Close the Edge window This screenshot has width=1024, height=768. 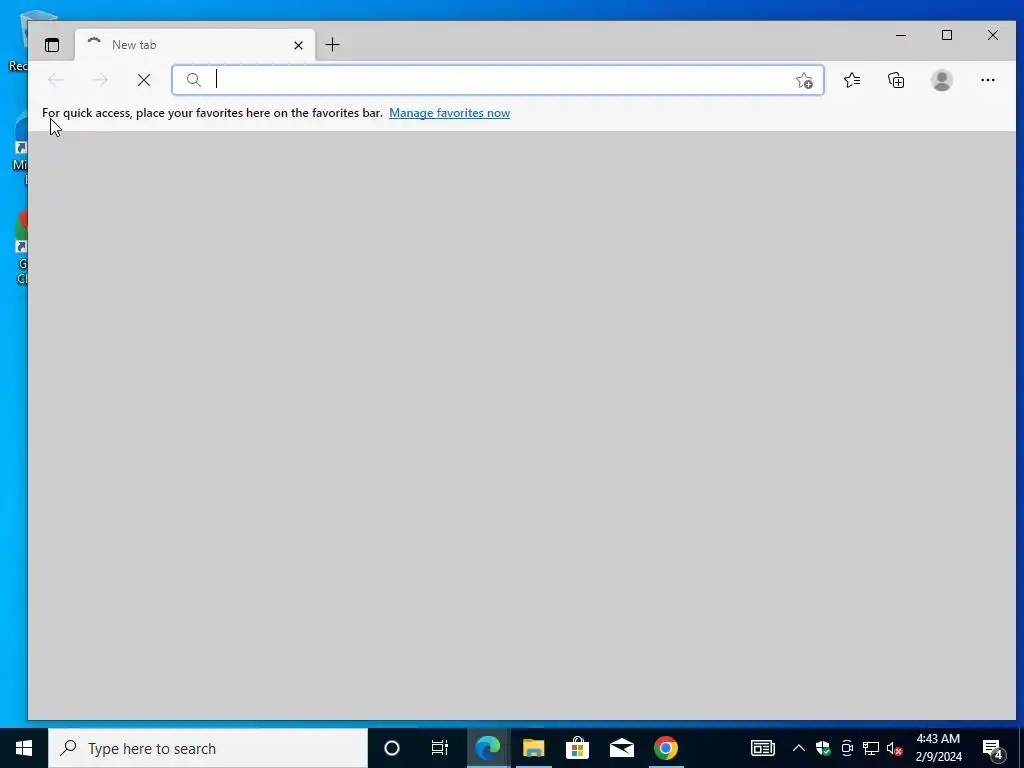[x=993, y=35]
